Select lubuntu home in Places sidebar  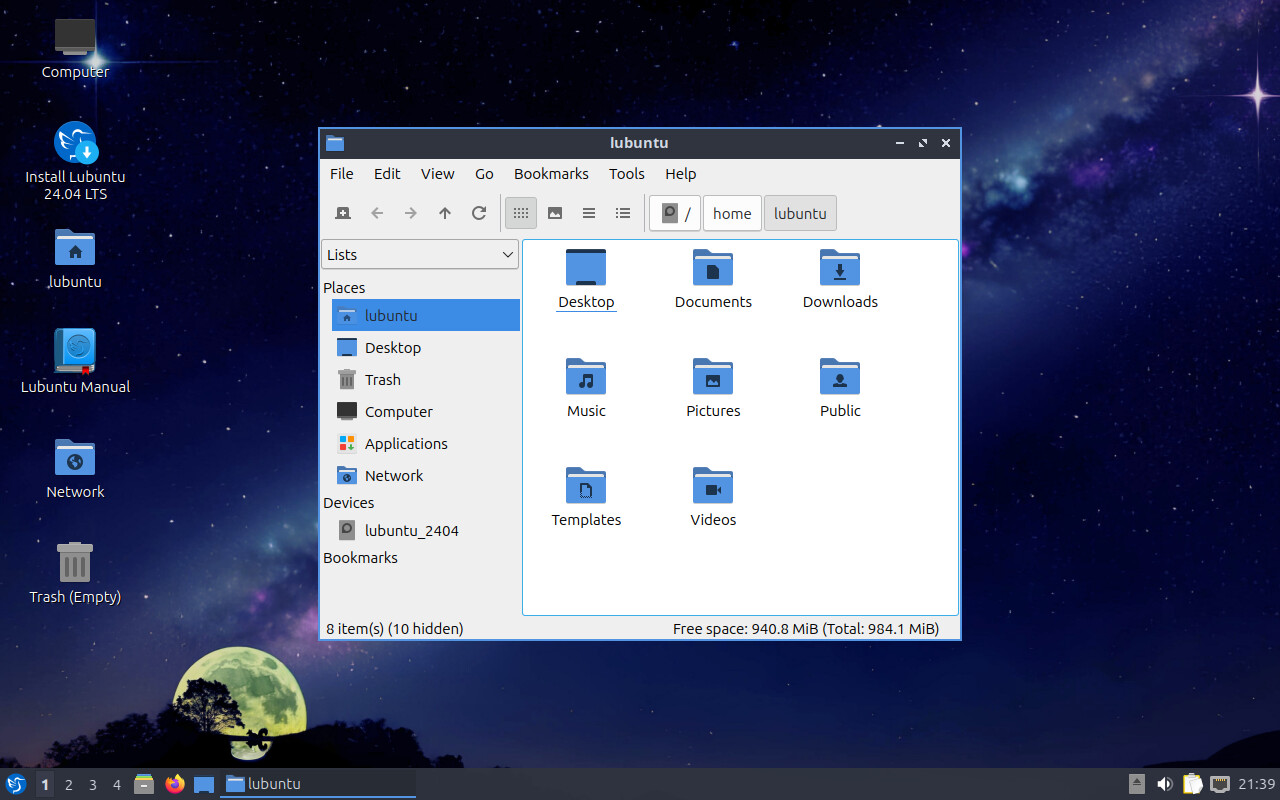click(426, 315)
